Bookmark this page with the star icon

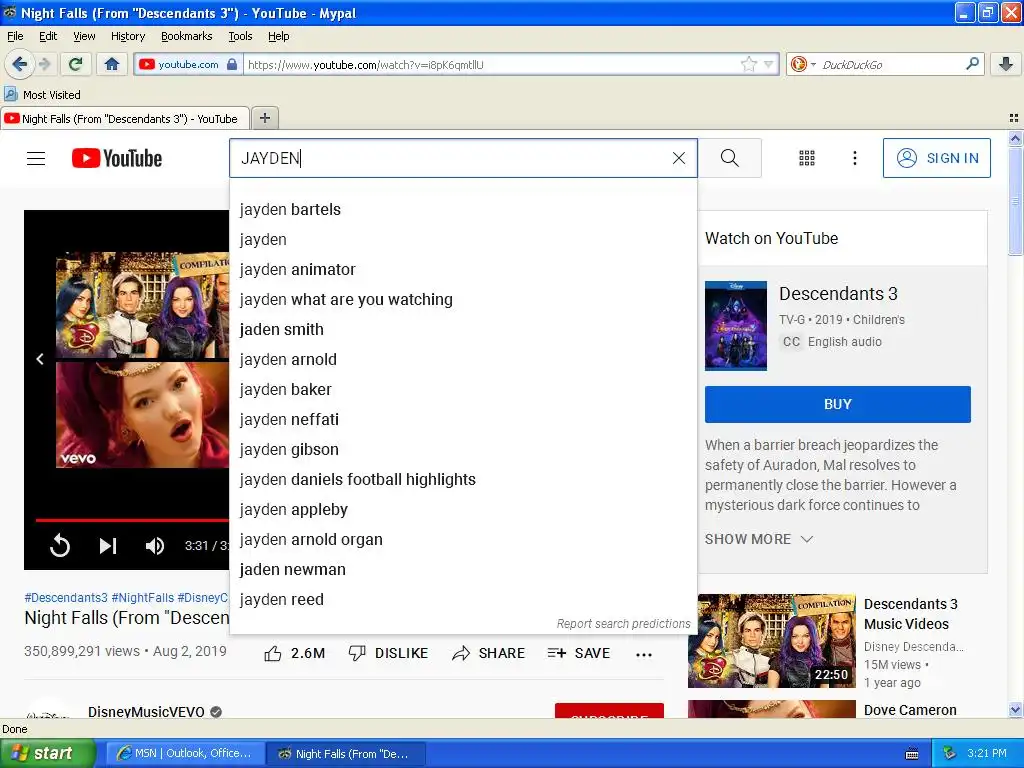(748, 64)
